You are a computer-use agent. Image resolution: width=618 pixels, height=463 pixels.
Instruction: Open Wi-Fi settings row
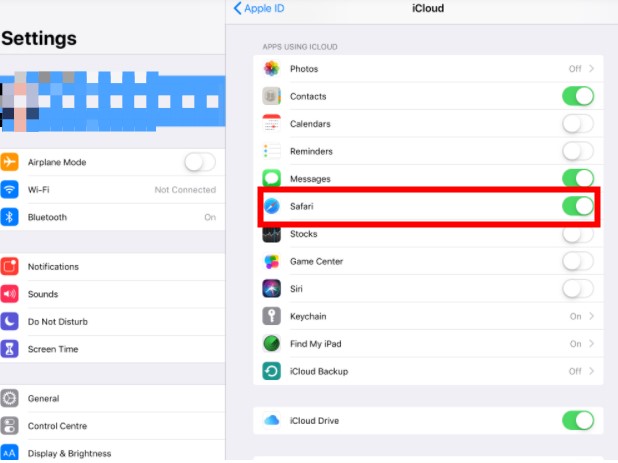pos(110,190)
